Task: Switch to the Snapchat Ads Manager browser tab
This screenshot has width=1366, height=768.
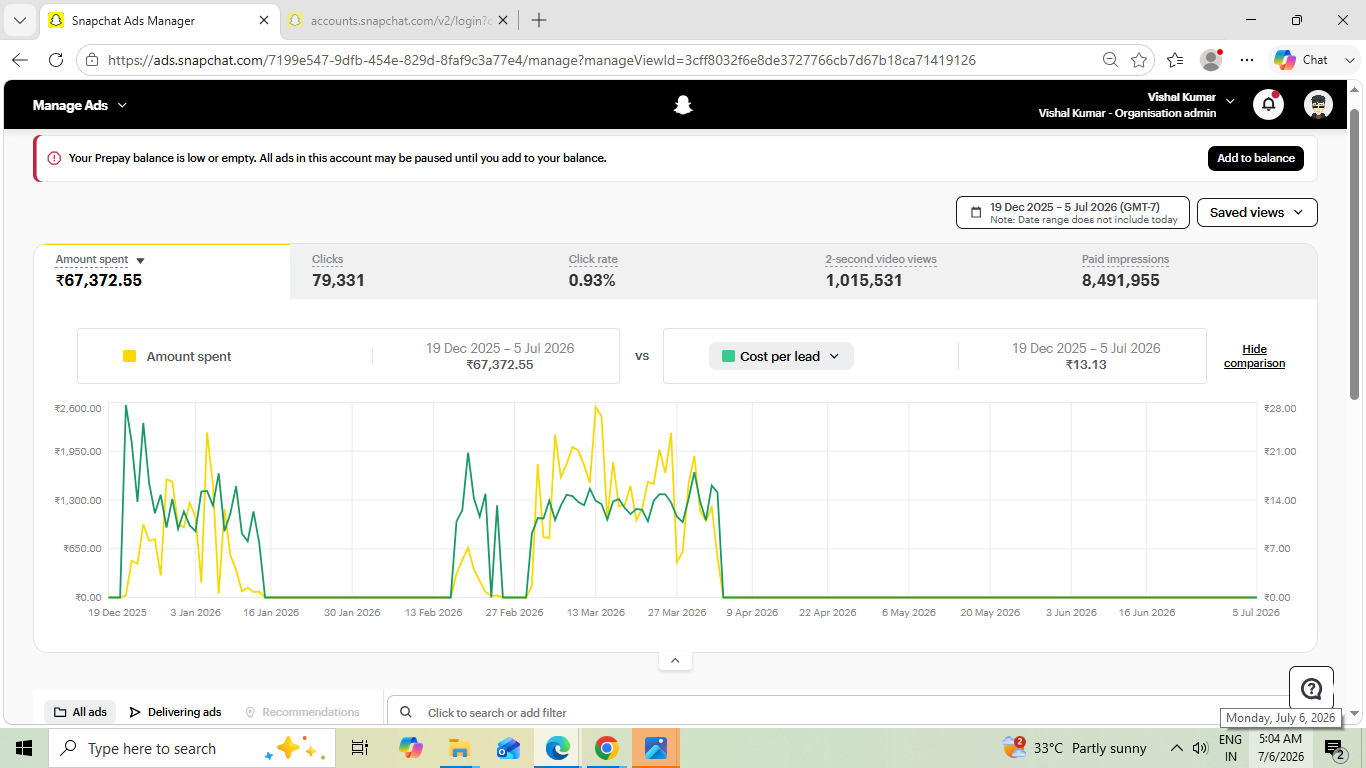Action: point(160,20)
